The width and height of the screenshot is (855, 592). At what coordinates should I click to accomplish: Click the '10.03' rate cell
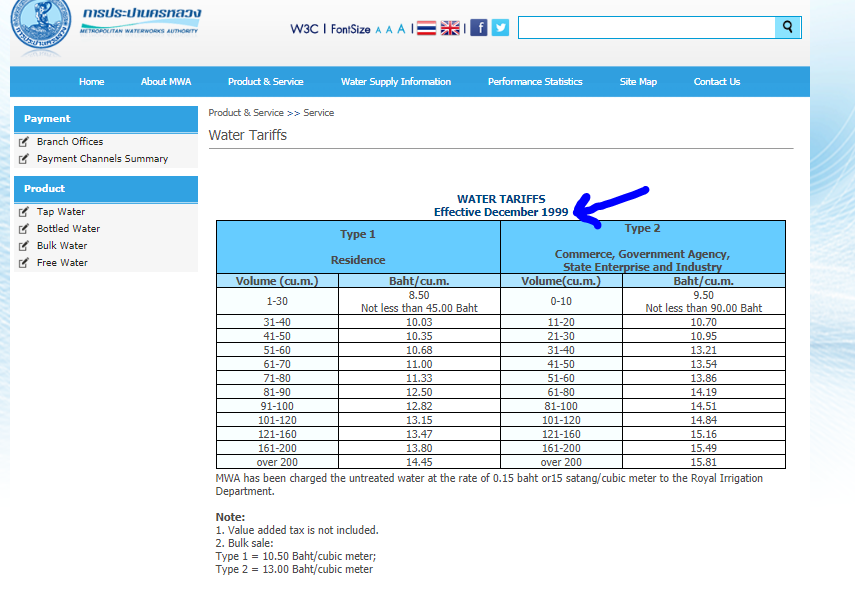click(419, 322)
